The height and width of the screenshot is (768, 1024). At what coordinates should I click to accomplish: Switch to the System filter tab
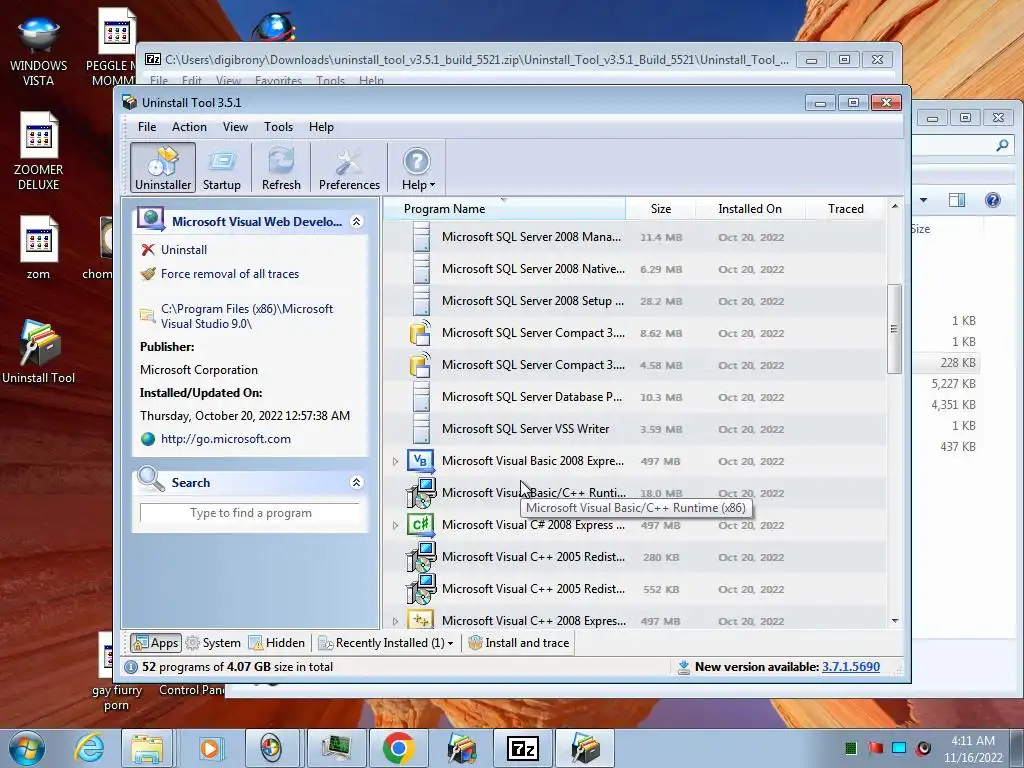[213, 643]
